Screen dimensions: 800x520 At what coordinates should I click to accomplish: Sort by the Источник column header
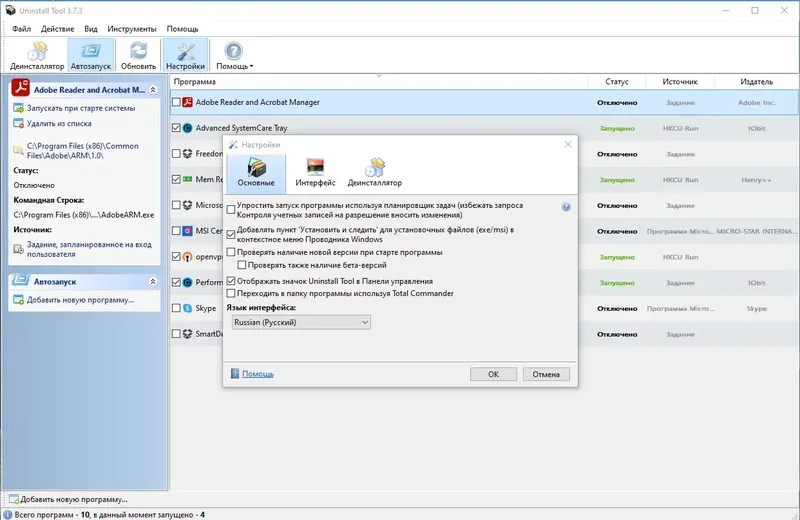(680, 82)
